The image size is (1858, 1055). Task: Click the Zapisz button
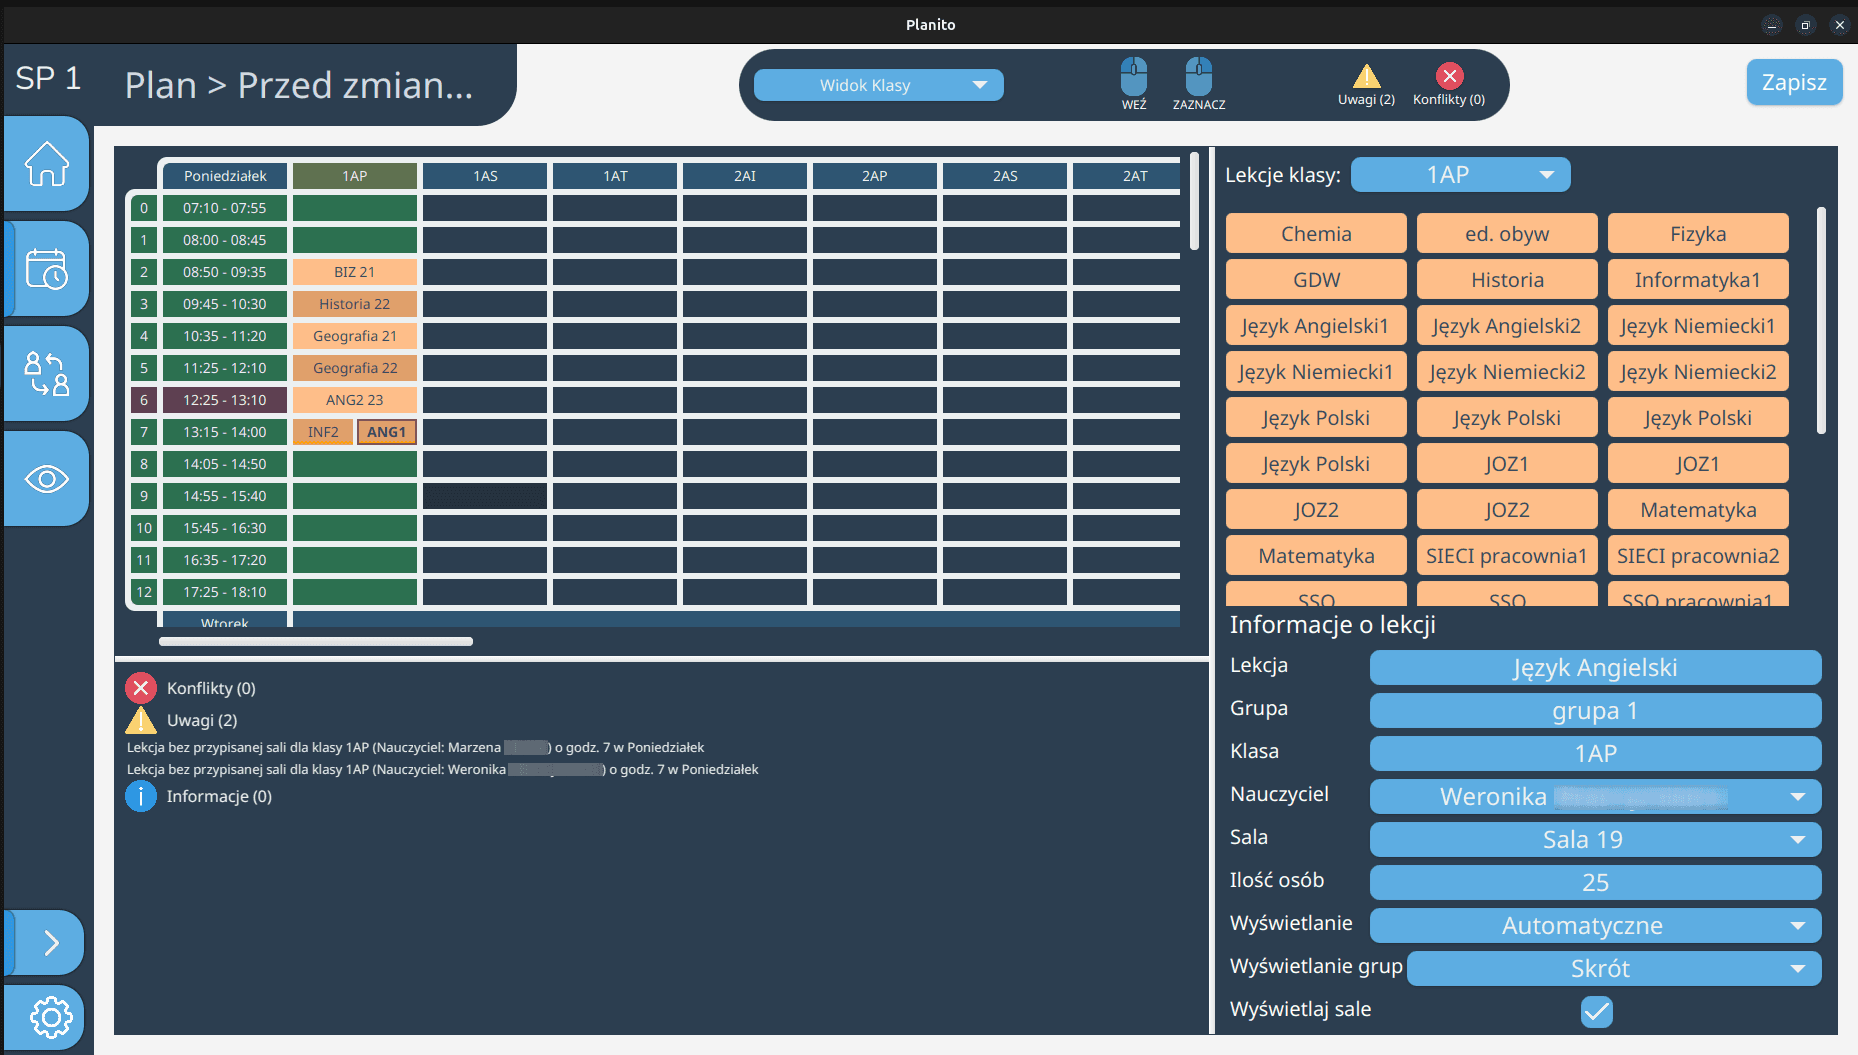point(1795,82)
